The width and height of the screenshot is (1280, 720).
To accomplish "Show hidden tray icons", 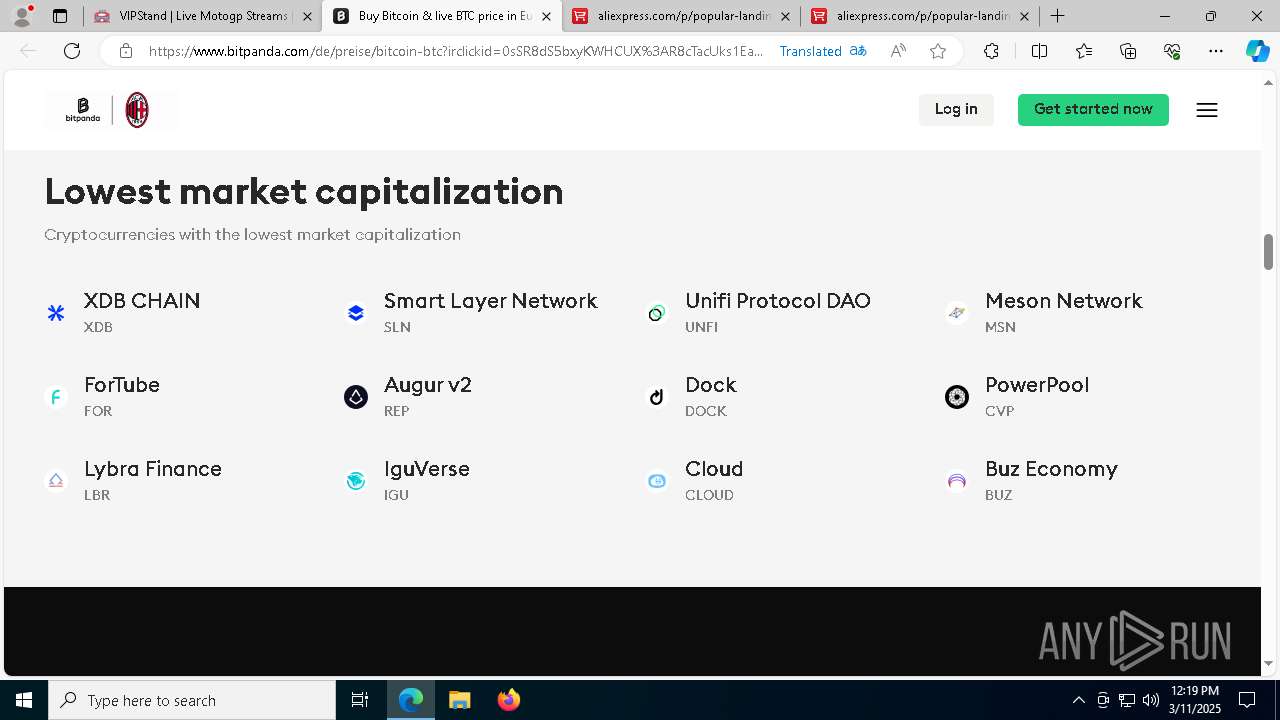I will pyautogui.click(x=1078, y=700).
